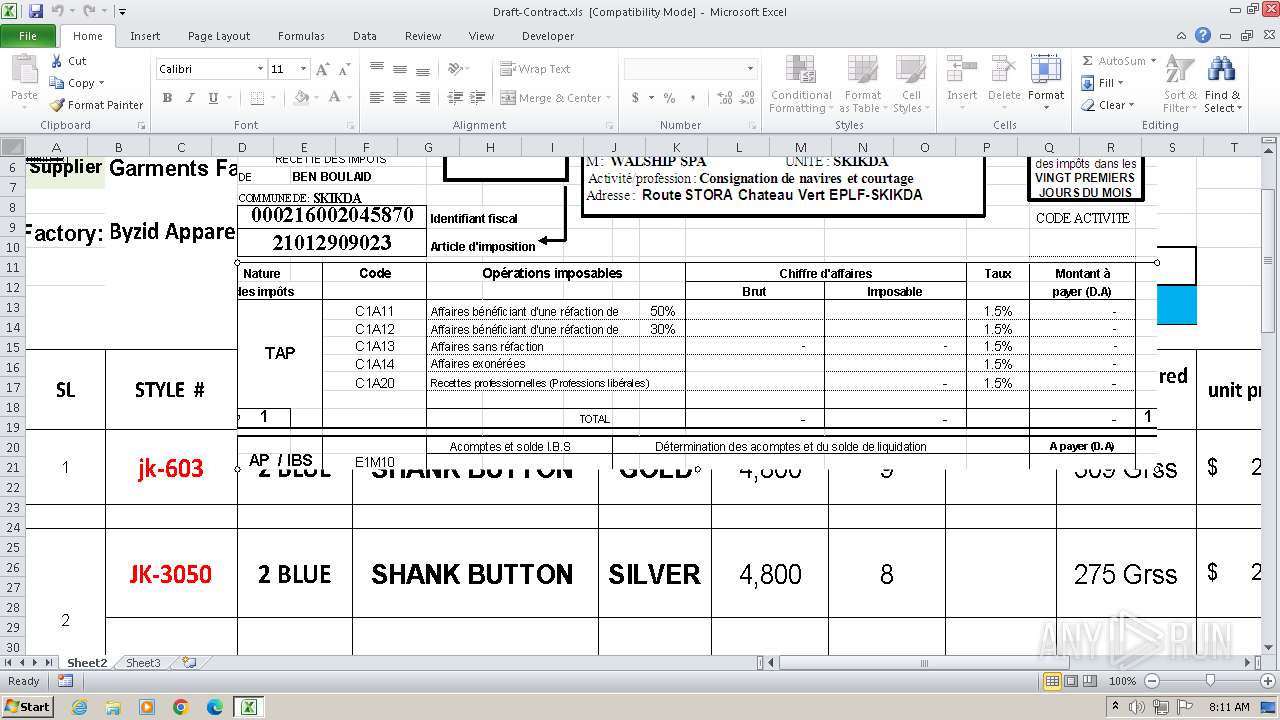The image size is (1280, 720).
Task: Toggle Wrap Text for the cell
Action: pyautogui.click(x=536, y=69)
